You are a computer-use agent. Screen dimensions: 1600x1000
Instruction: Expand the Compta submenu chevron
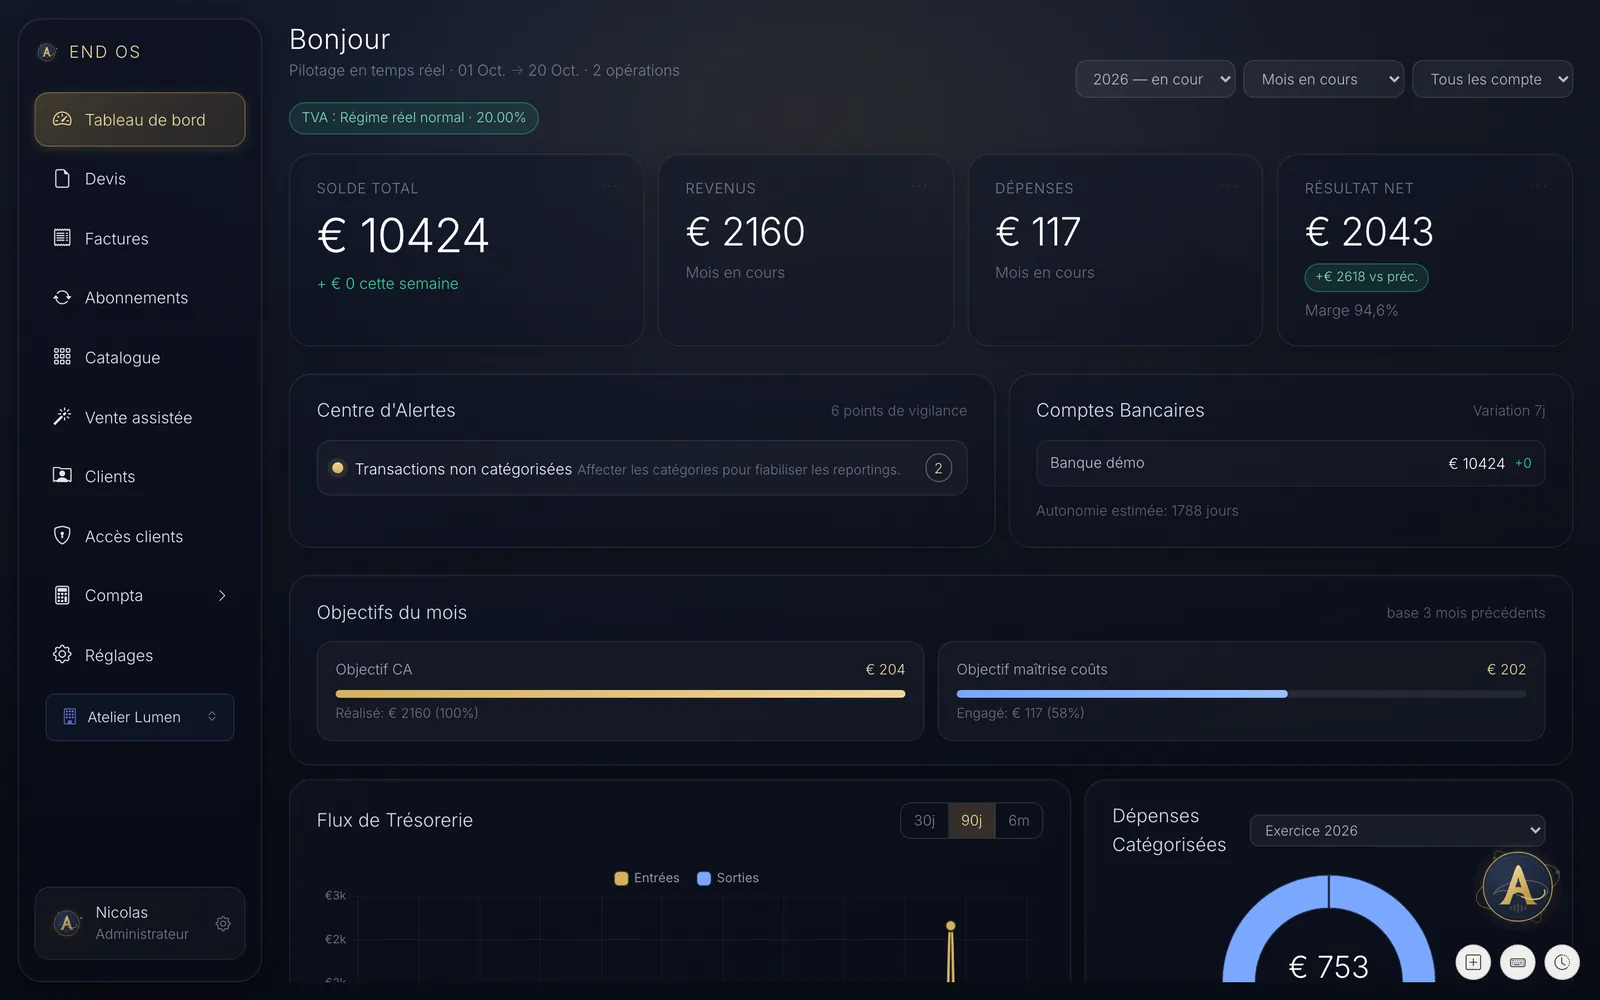[x=222, y=595]
